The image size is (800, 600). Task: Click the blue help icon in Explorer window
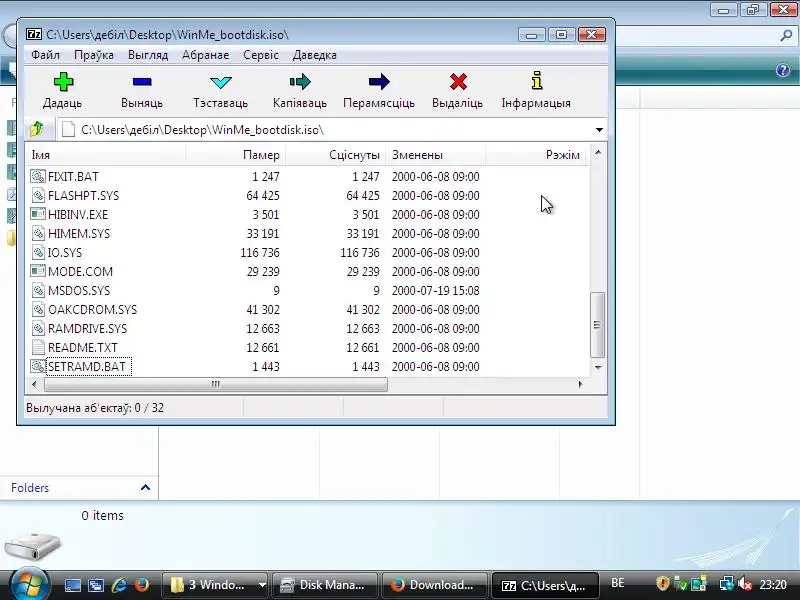[783, 70]
